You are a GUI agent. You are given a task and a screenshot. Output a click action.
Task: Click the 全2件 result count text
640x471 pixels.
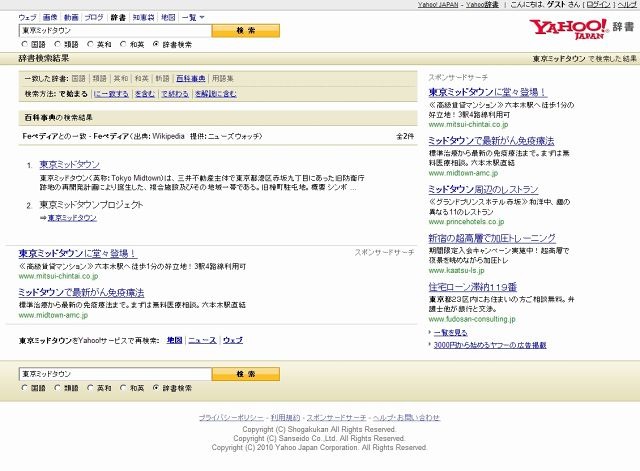pos(405,136)
